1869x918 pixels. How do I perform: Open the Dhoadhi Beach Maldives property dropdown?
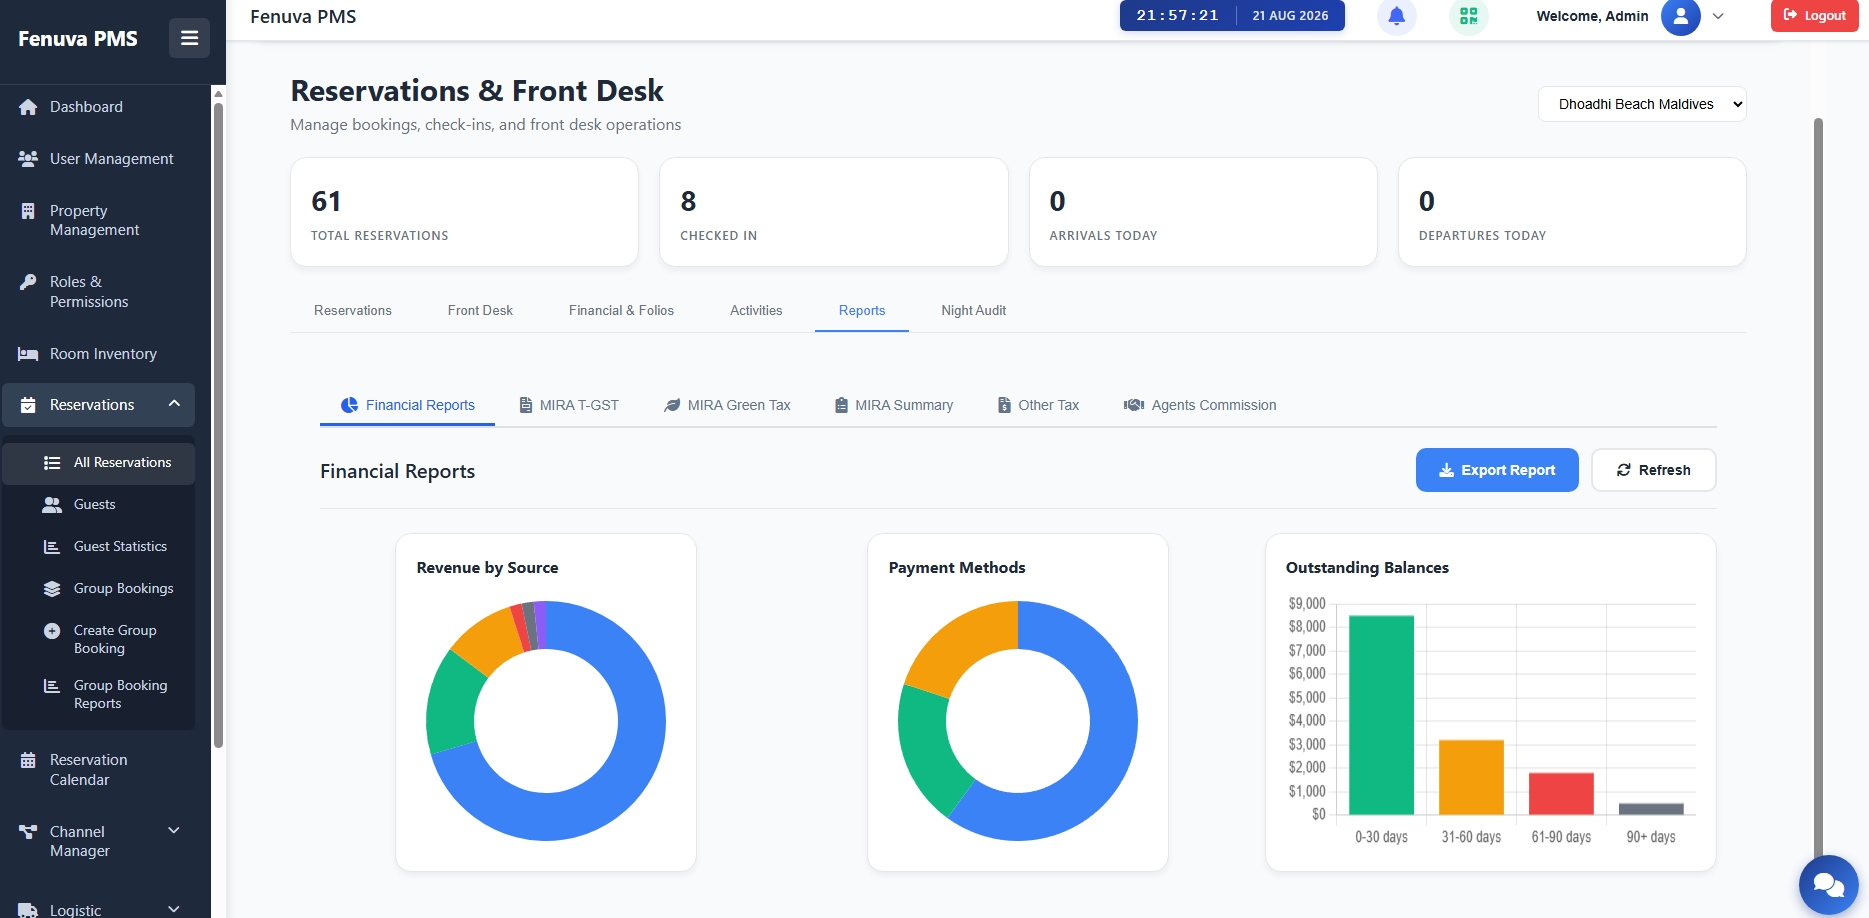[x=1642, y=104]
